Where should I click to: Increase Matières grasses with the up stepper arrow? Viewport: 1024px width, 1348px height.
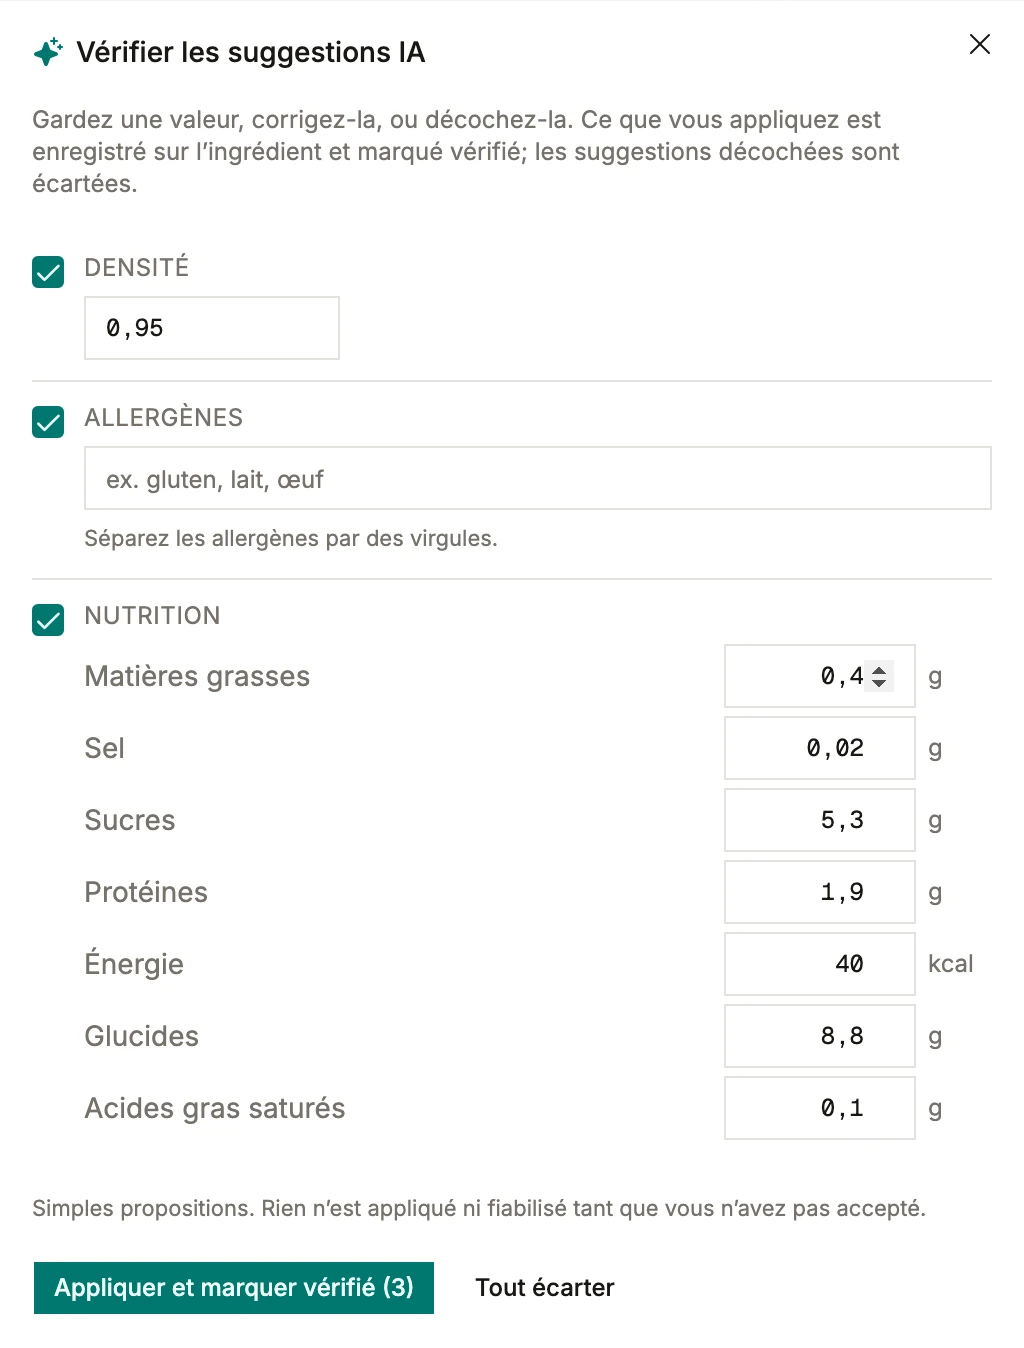click(879, 669)
